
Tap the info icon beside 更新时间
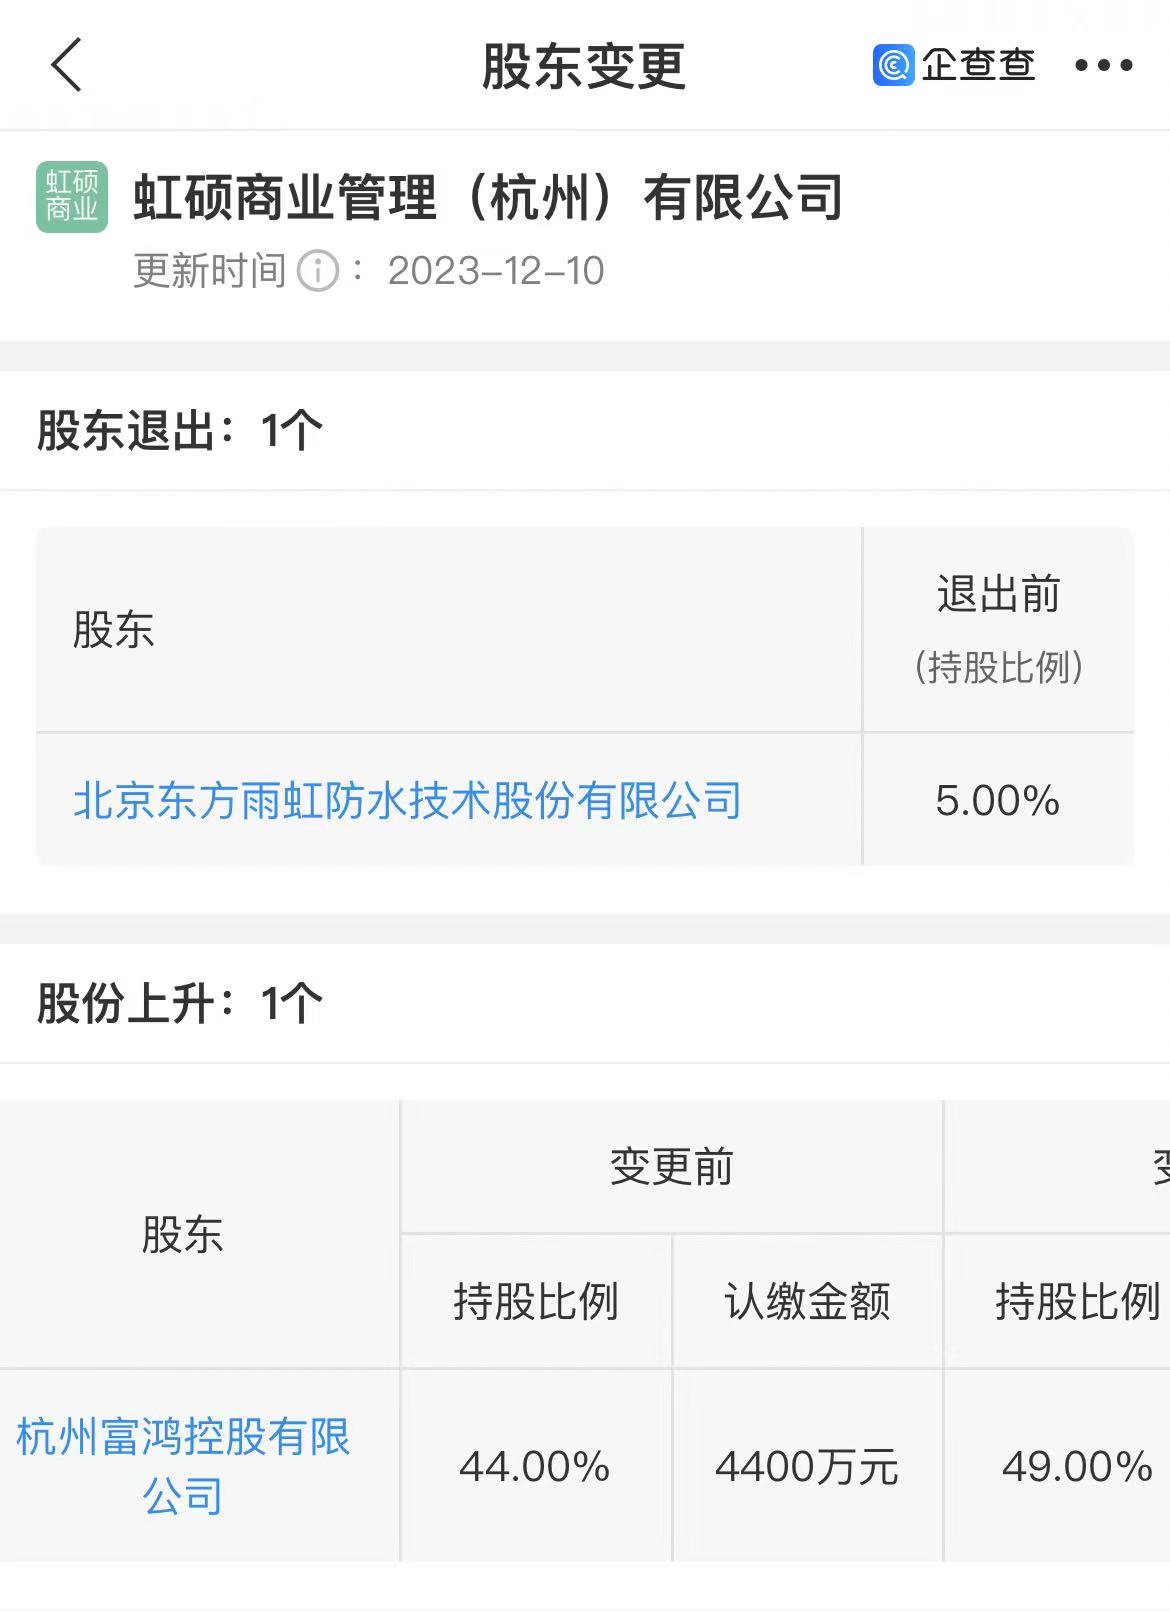tap(319, 271)
